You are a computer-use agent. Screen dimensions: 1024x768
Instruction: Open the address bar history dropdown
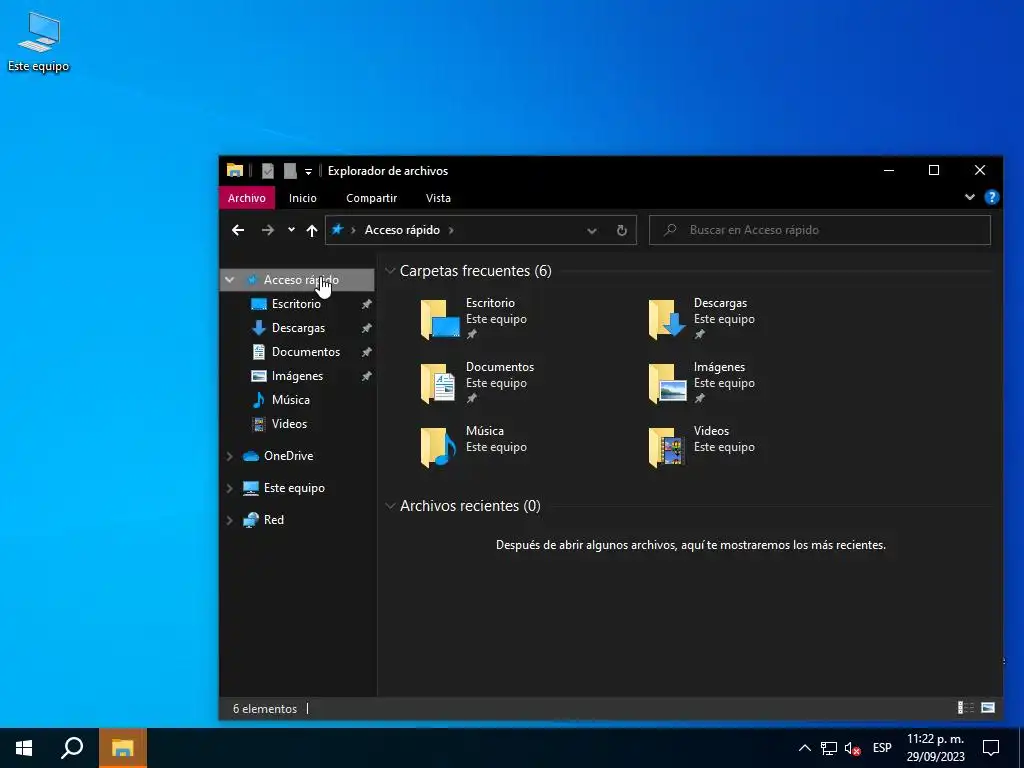point(592,231)
